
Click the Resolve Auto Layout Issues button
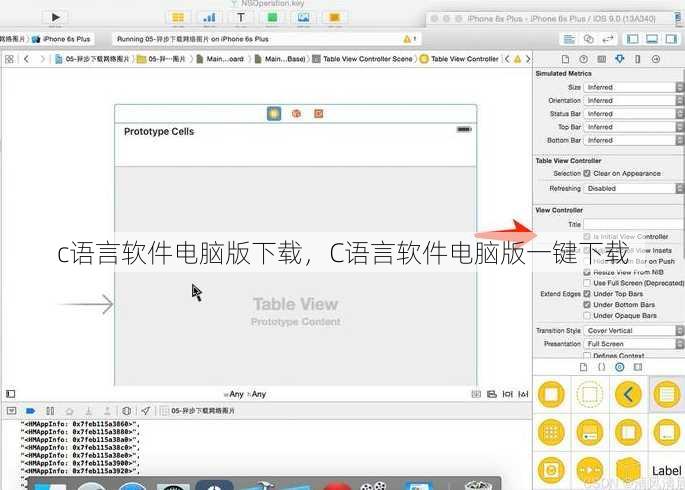[523, 394]
